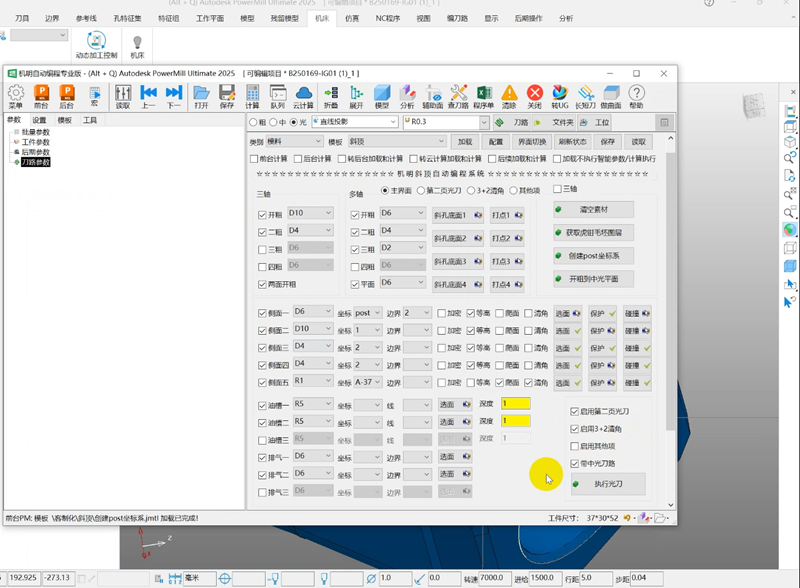Enable the 三粗 checkbox under 三轴

click(263, 250)
